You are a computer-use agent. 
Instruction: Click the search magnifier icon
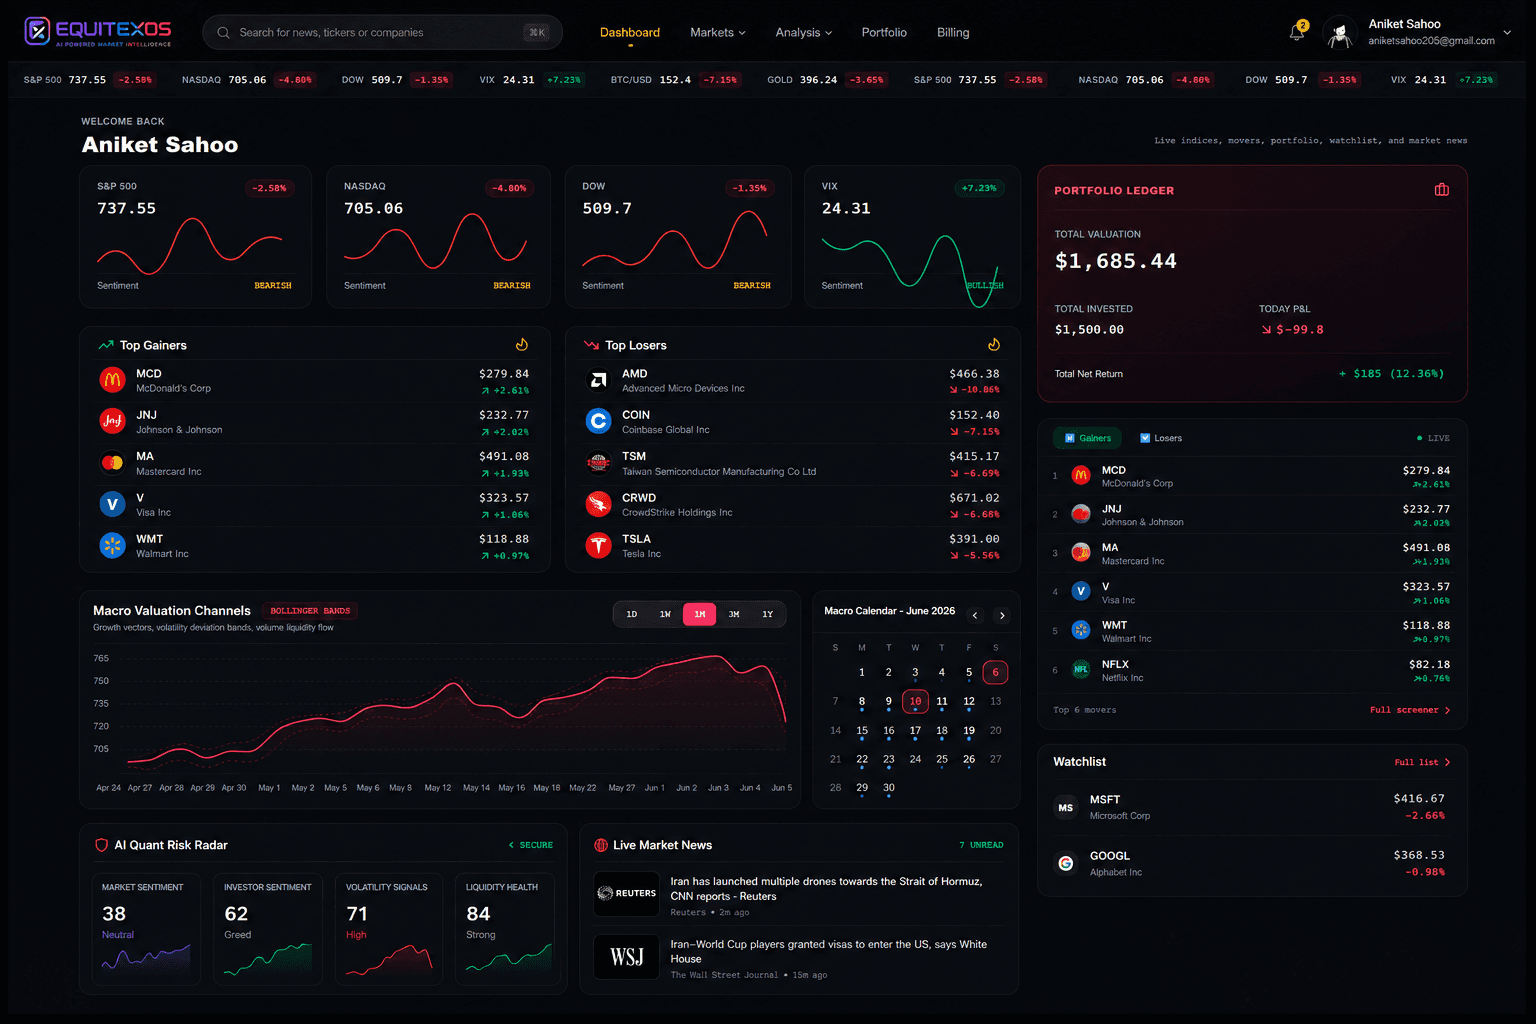click(x=223, y=33)
